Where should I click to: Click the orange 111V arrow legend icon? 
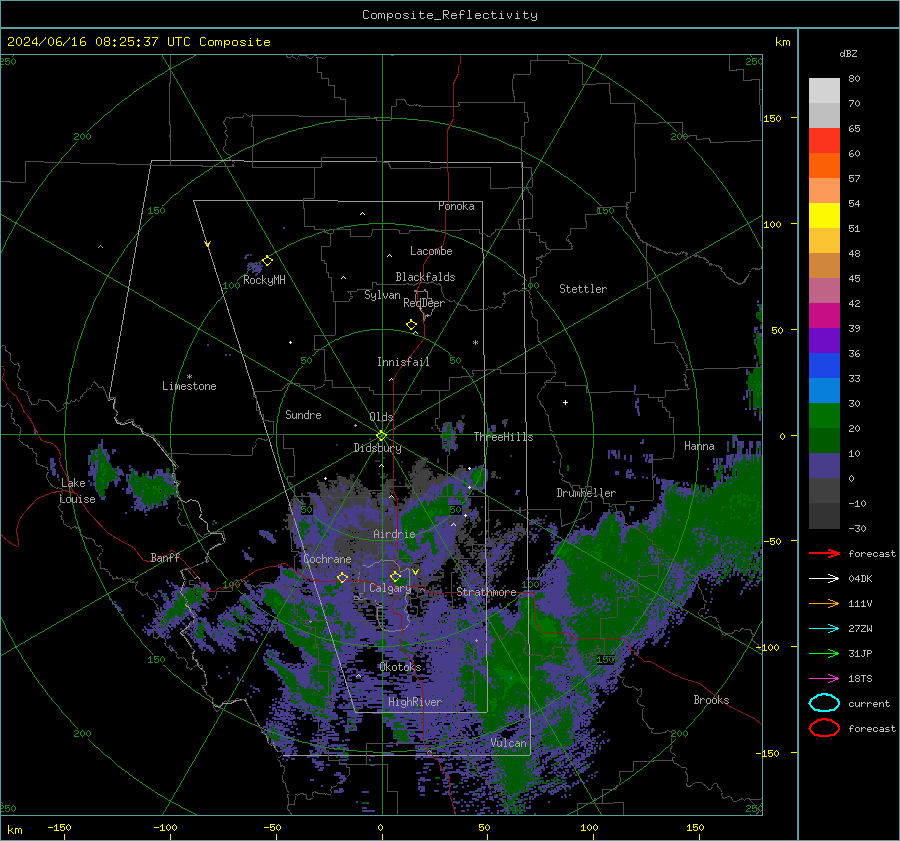click(x=824, y=603)
